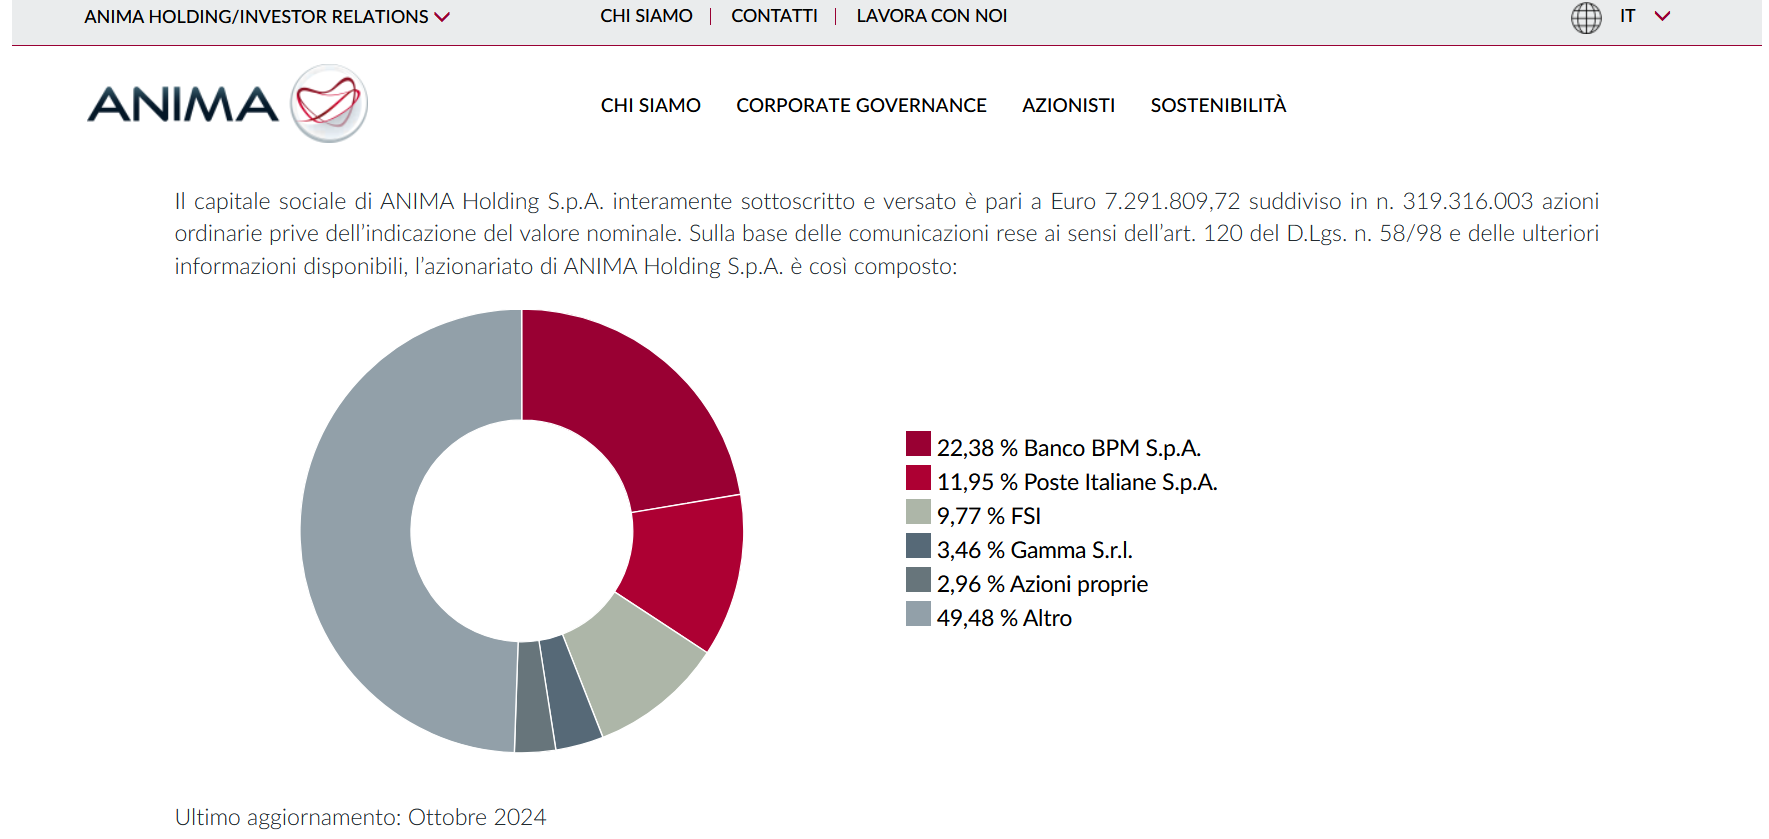Click the share capital figure Euro 7.291.809,72

(x=1145, y=202)
